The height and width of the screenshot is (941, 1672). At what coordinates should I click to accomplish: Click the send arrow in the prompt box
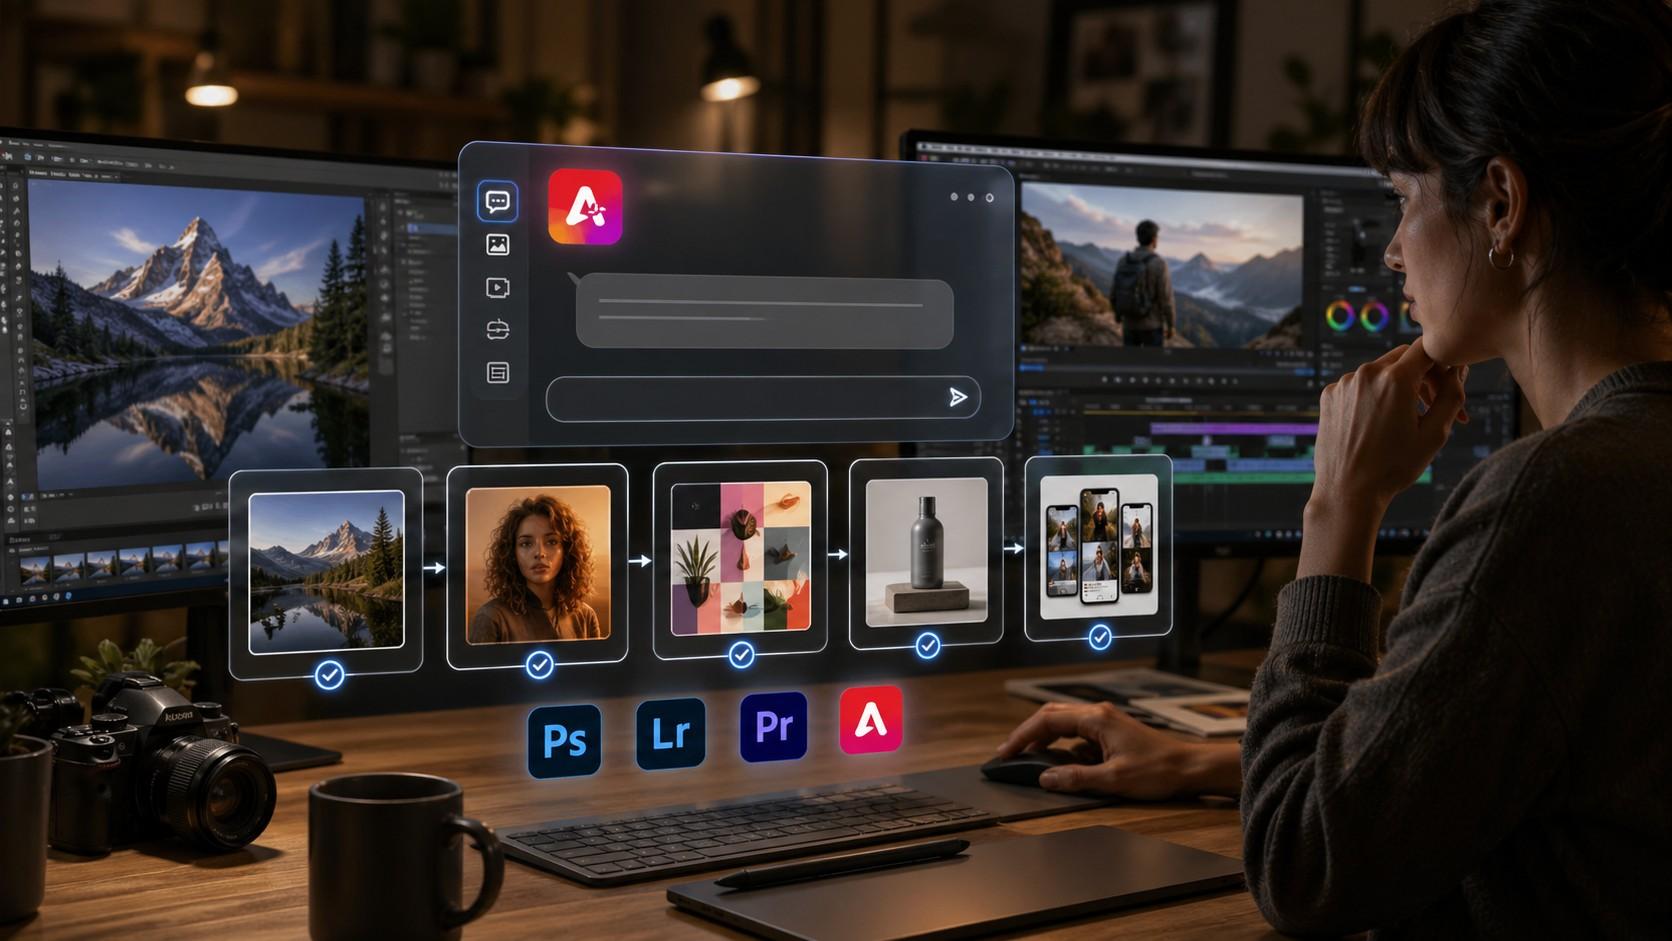click(958, 398)
